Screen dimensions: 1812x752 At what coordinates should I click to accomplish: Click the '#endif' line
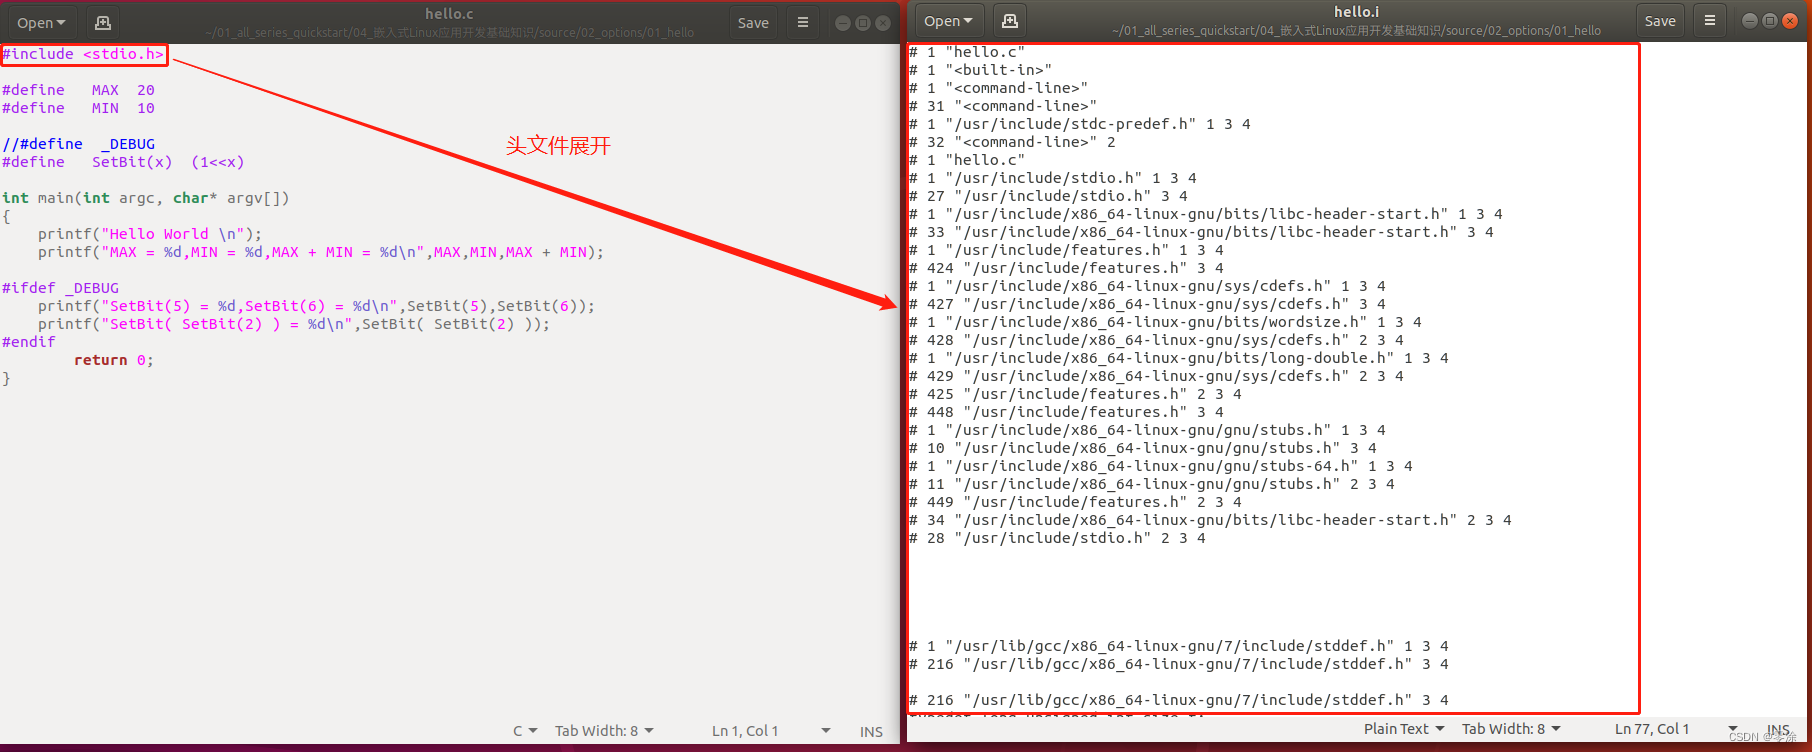coord(29,342)
